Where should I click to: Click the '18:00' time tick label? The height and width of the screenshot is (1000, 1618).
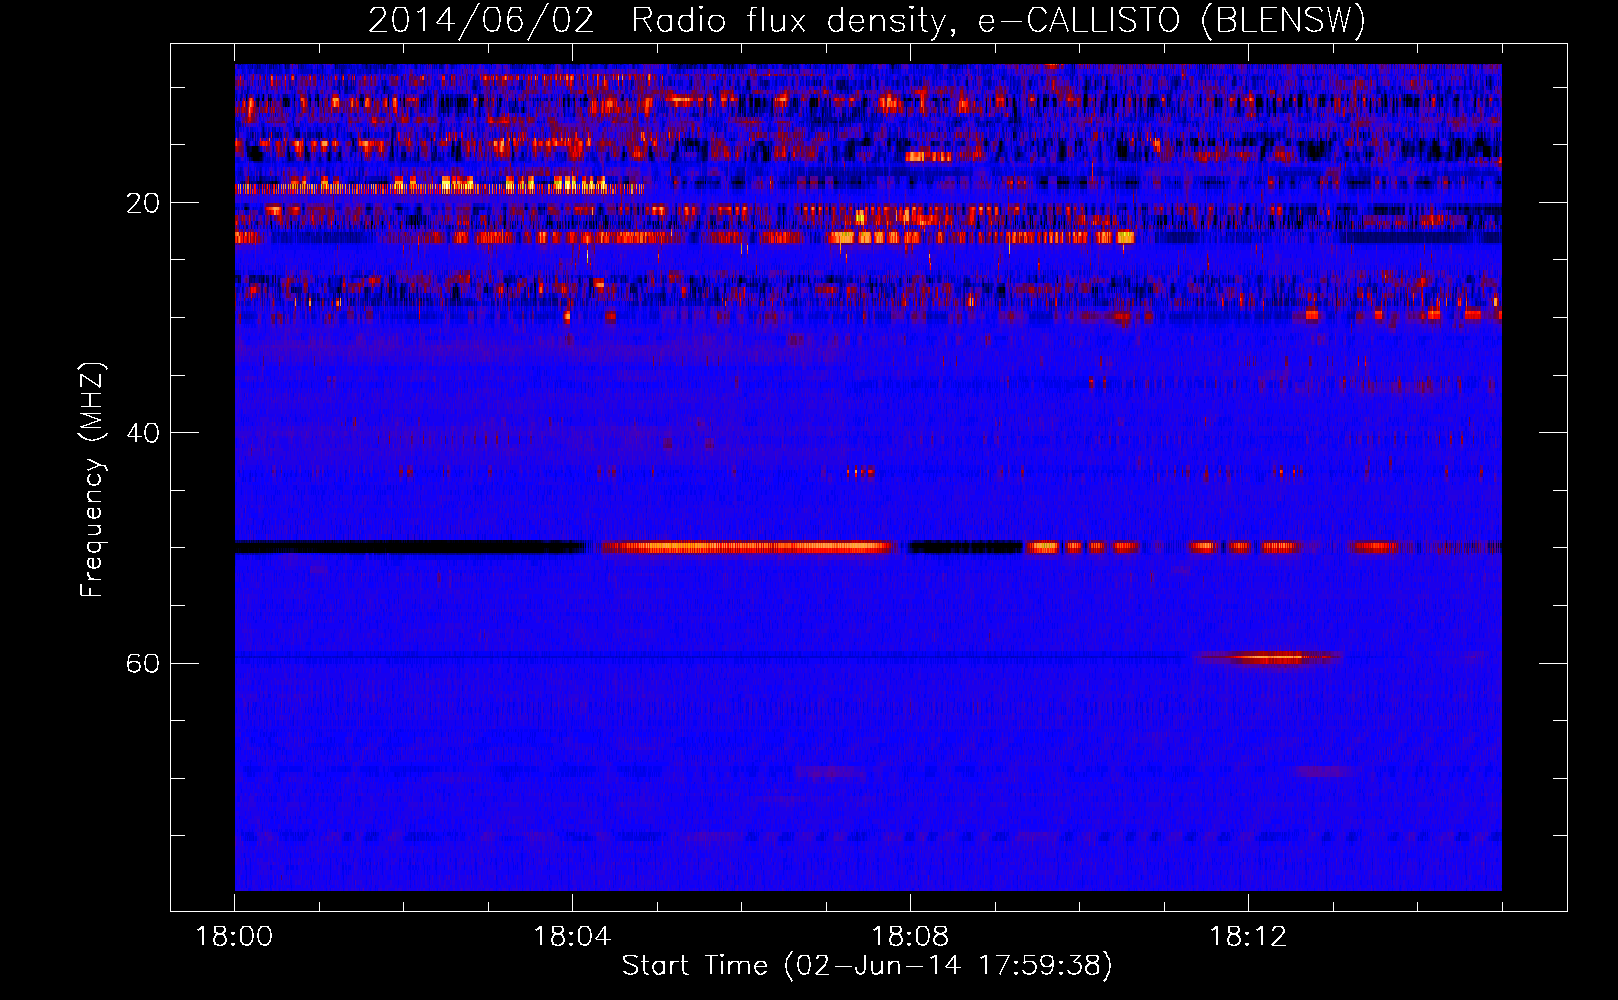coord(234,937)
